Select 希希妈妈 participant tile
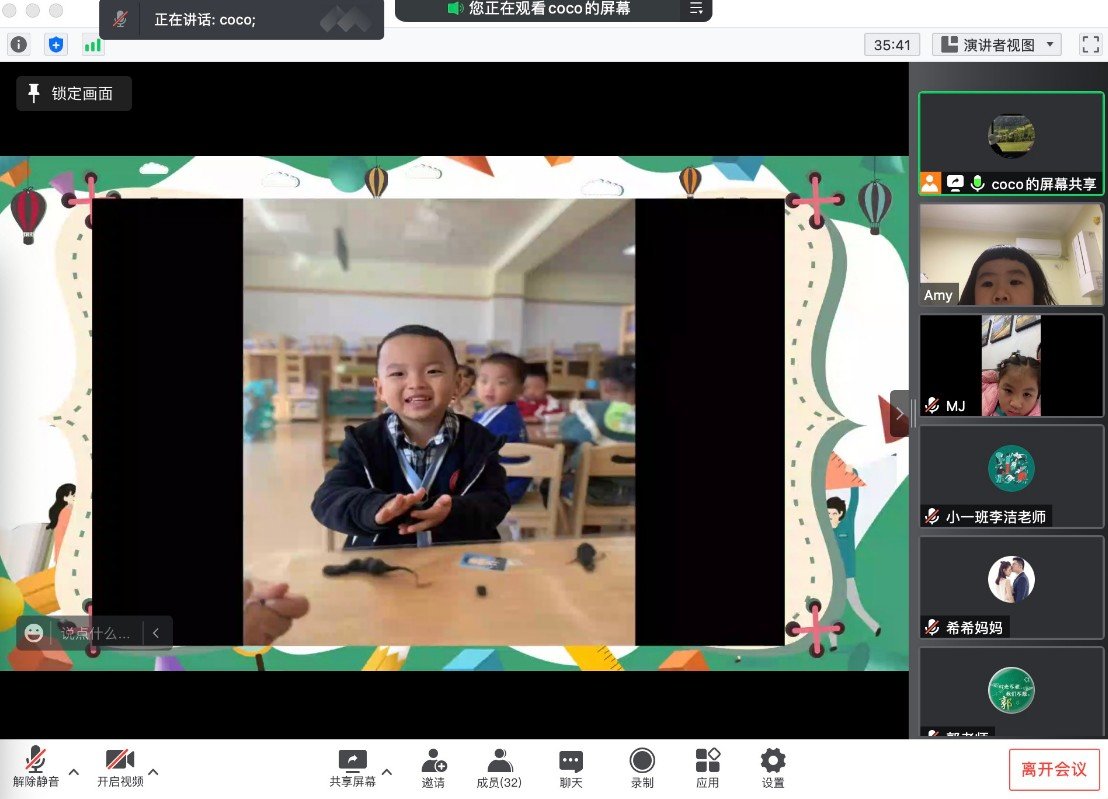The height and width of the screenshot is (799, 1108). point(1011,587)
